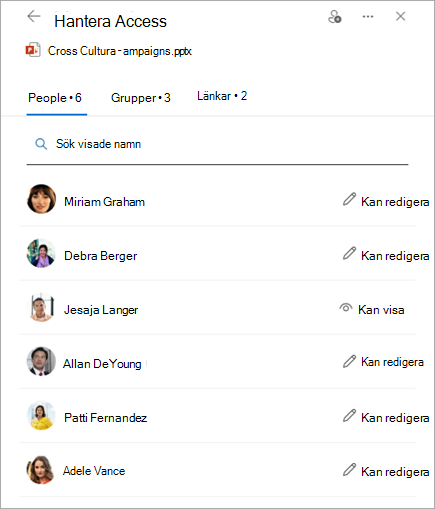Image resolution: width=435 pixels, height=509 pixels.
Task: Switch to the Länkar tab
Action: (222, 96)
